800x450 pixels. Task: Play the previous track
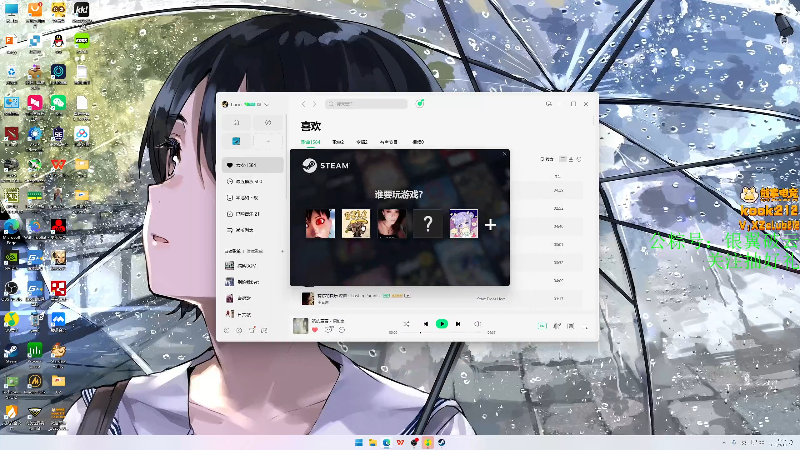tap(426, 324)
